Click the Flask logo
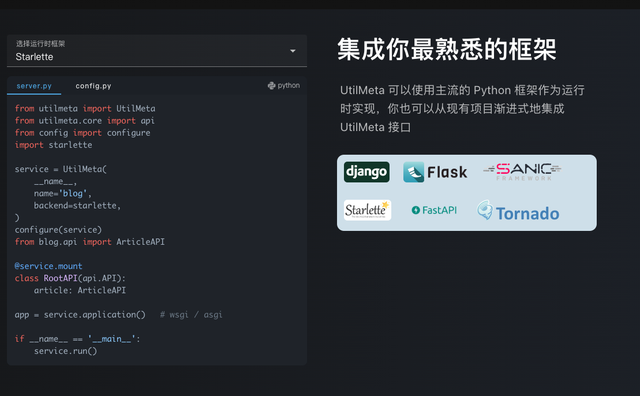The width and height of the screenshot is (640, 396). tap(435, 172)
